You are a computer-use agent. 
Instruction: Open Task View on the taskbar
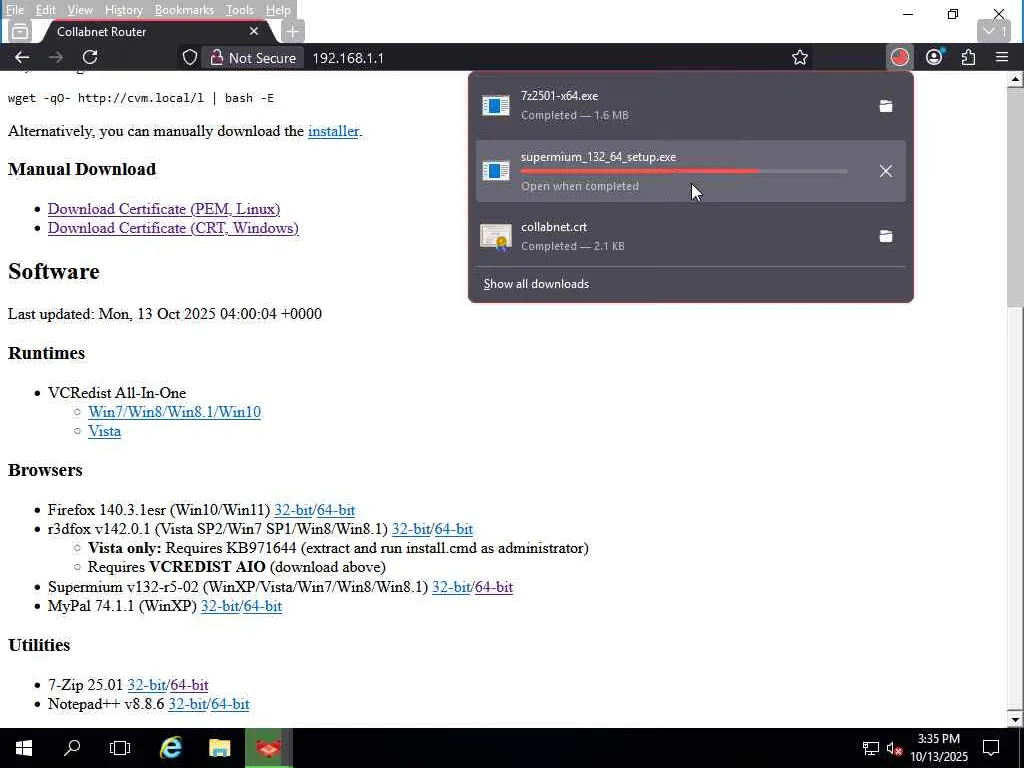120,748
